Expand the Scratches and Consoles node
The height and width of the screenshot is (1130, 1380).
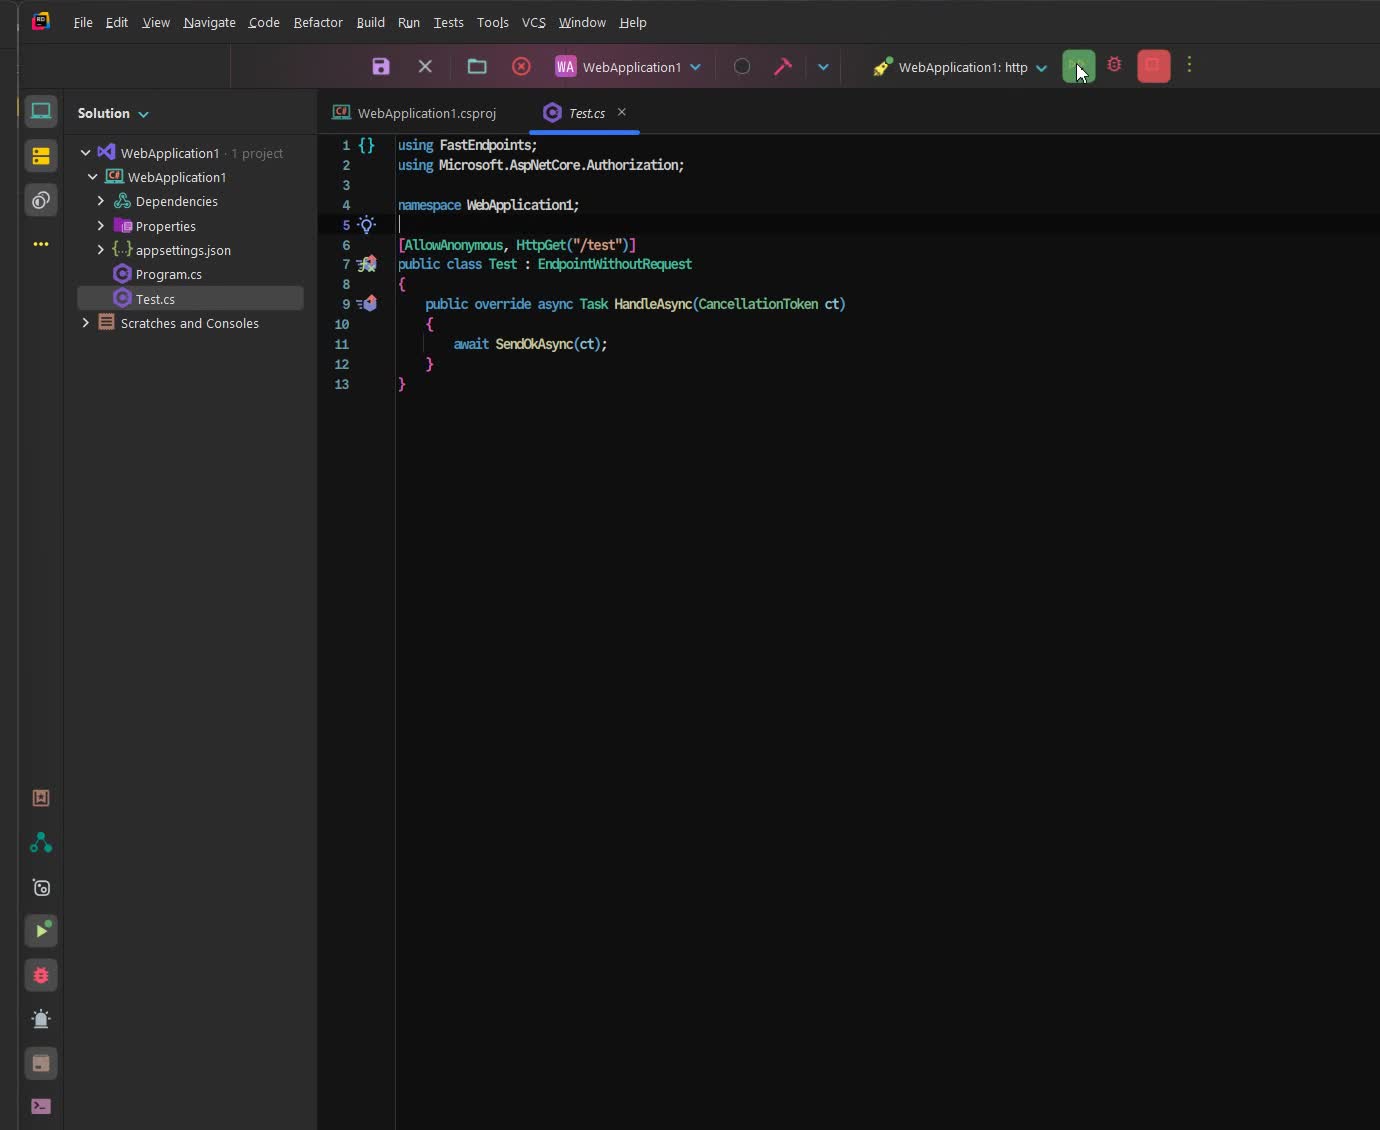[86, 323]
